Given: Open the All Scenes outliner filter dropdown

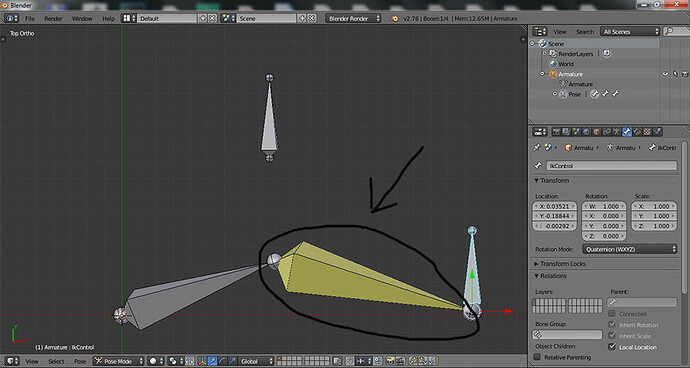Looking at the screenshot, I should (631, 31).
